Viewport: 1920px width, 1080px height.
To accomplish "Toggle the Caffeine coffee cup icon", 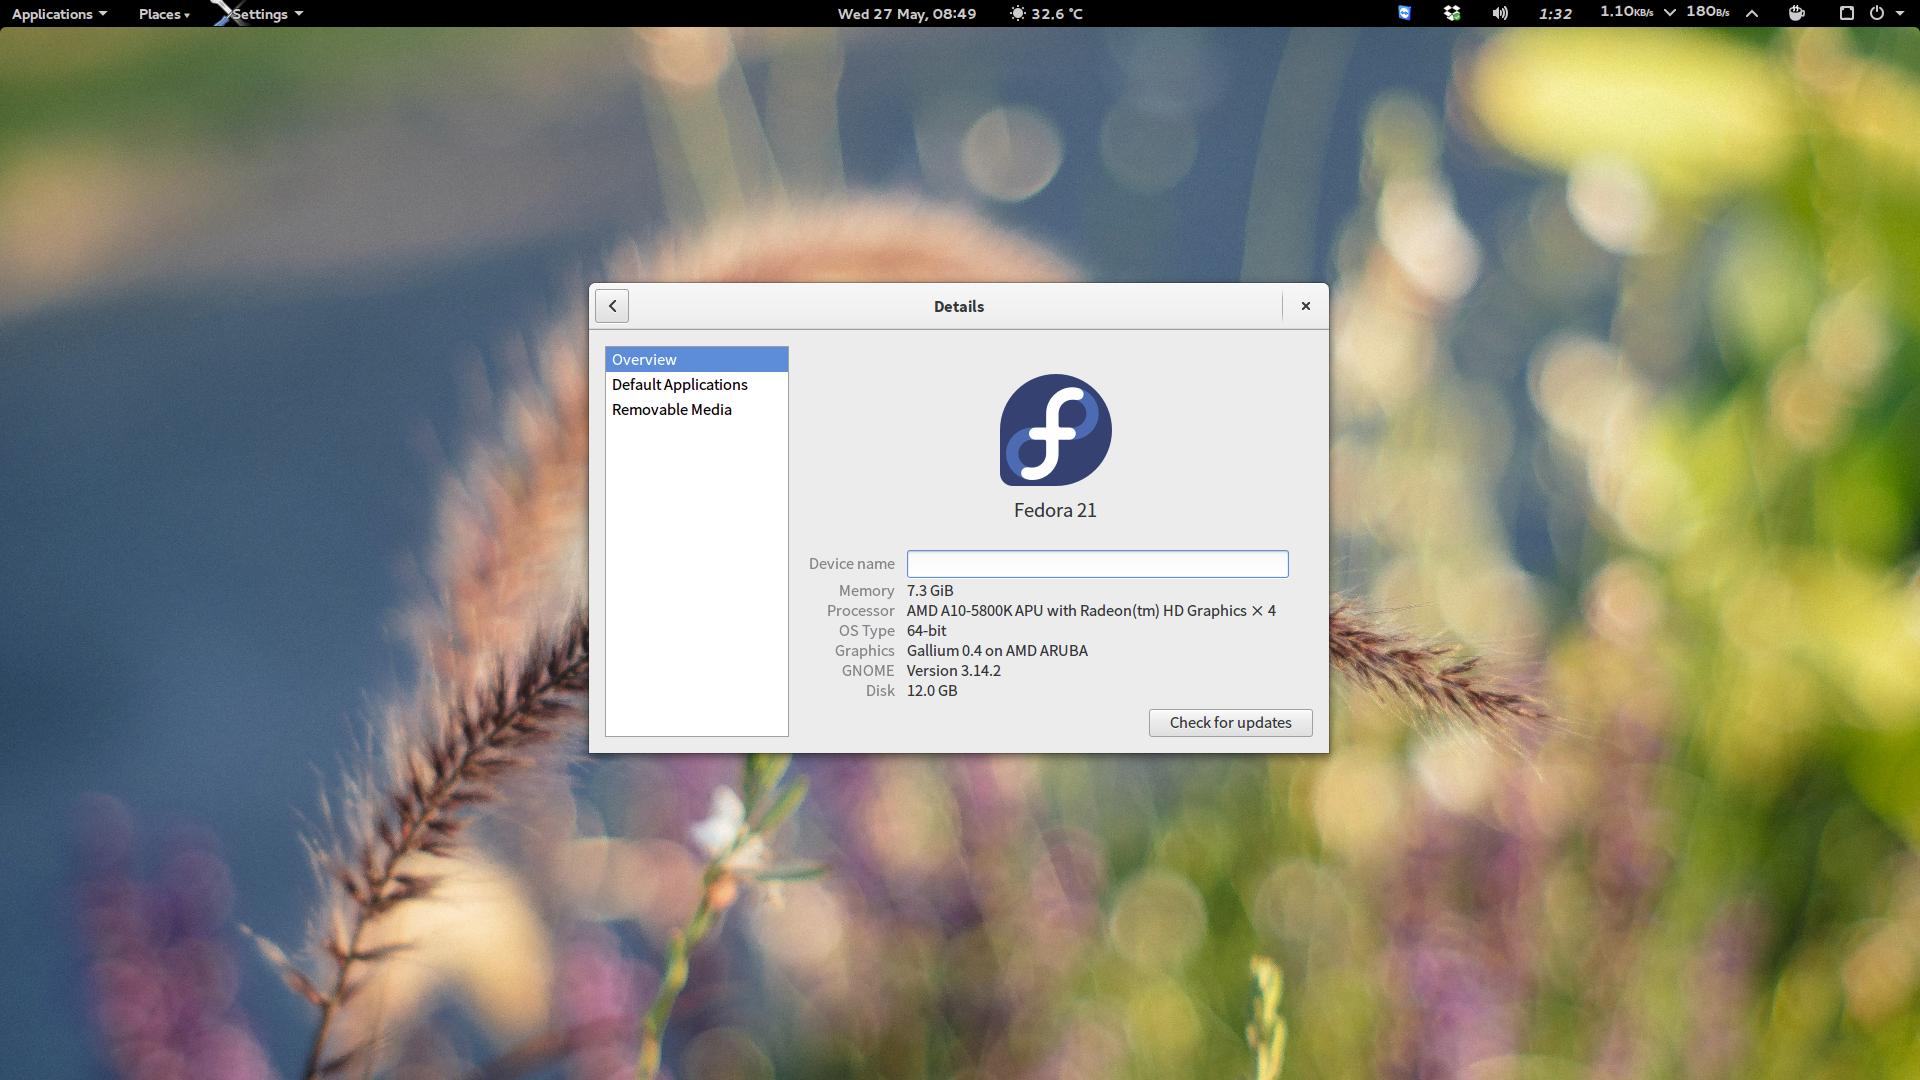I will tap(1796, 14).
